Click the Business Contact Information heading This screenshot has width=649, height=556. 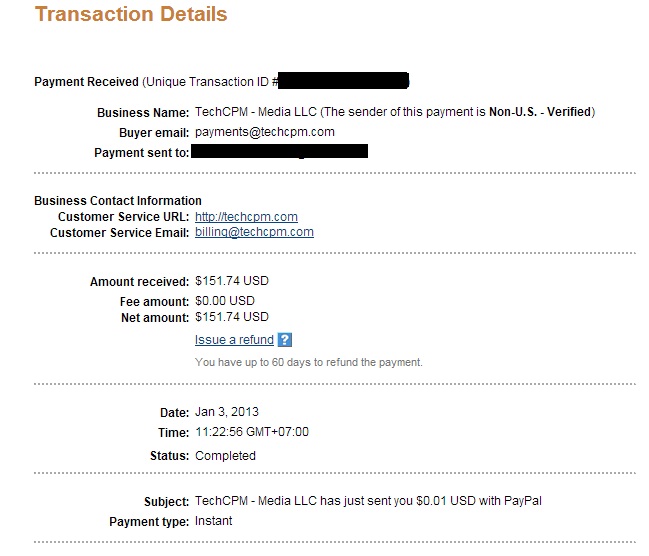(x=118, y=201)
